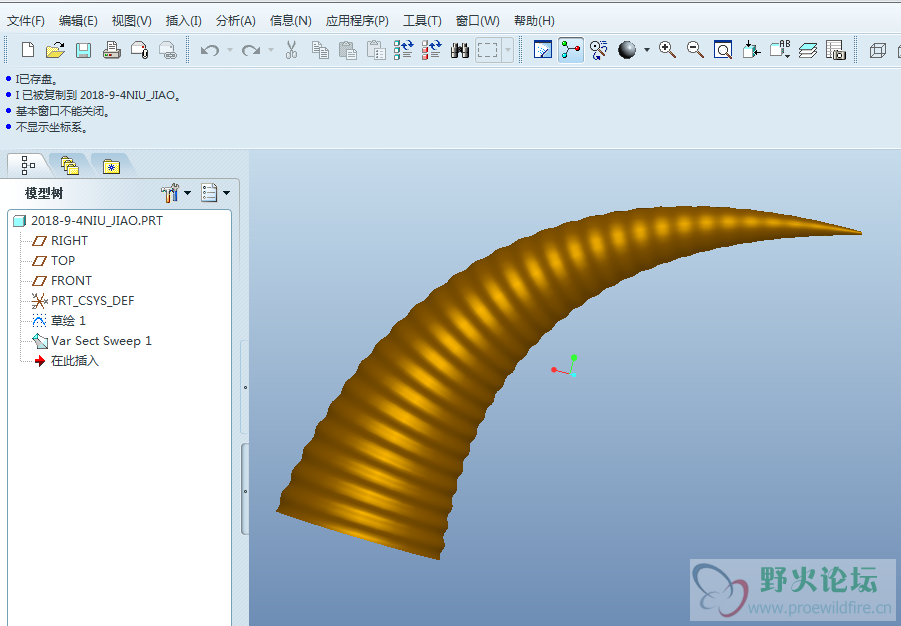The height and width of the screenshot is (626, 901).
Task: Switch to wireframe display cube icon
Action: pos(877,51)
